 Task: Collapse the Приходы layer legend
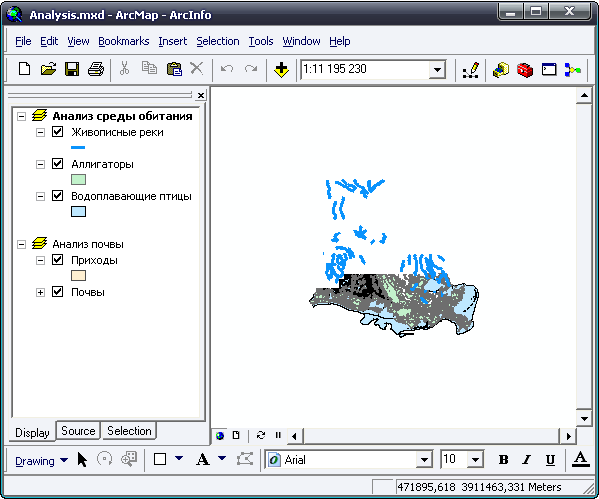pyautogui.click(x=40, y=261)
